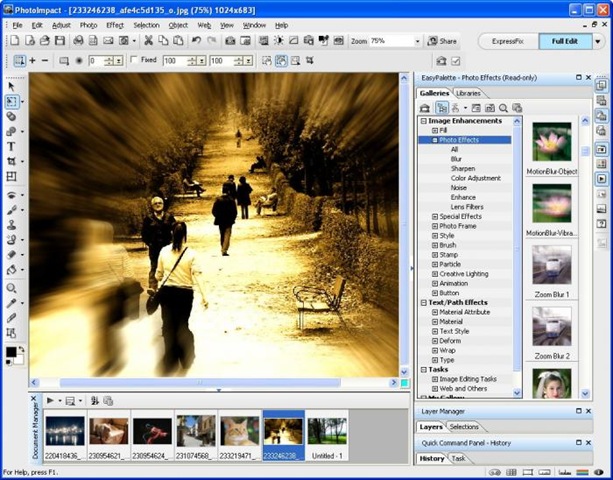Viewport: 613px width, 480px height.
Task: Switch to ExpressFix mode
Action: (508, 41)
